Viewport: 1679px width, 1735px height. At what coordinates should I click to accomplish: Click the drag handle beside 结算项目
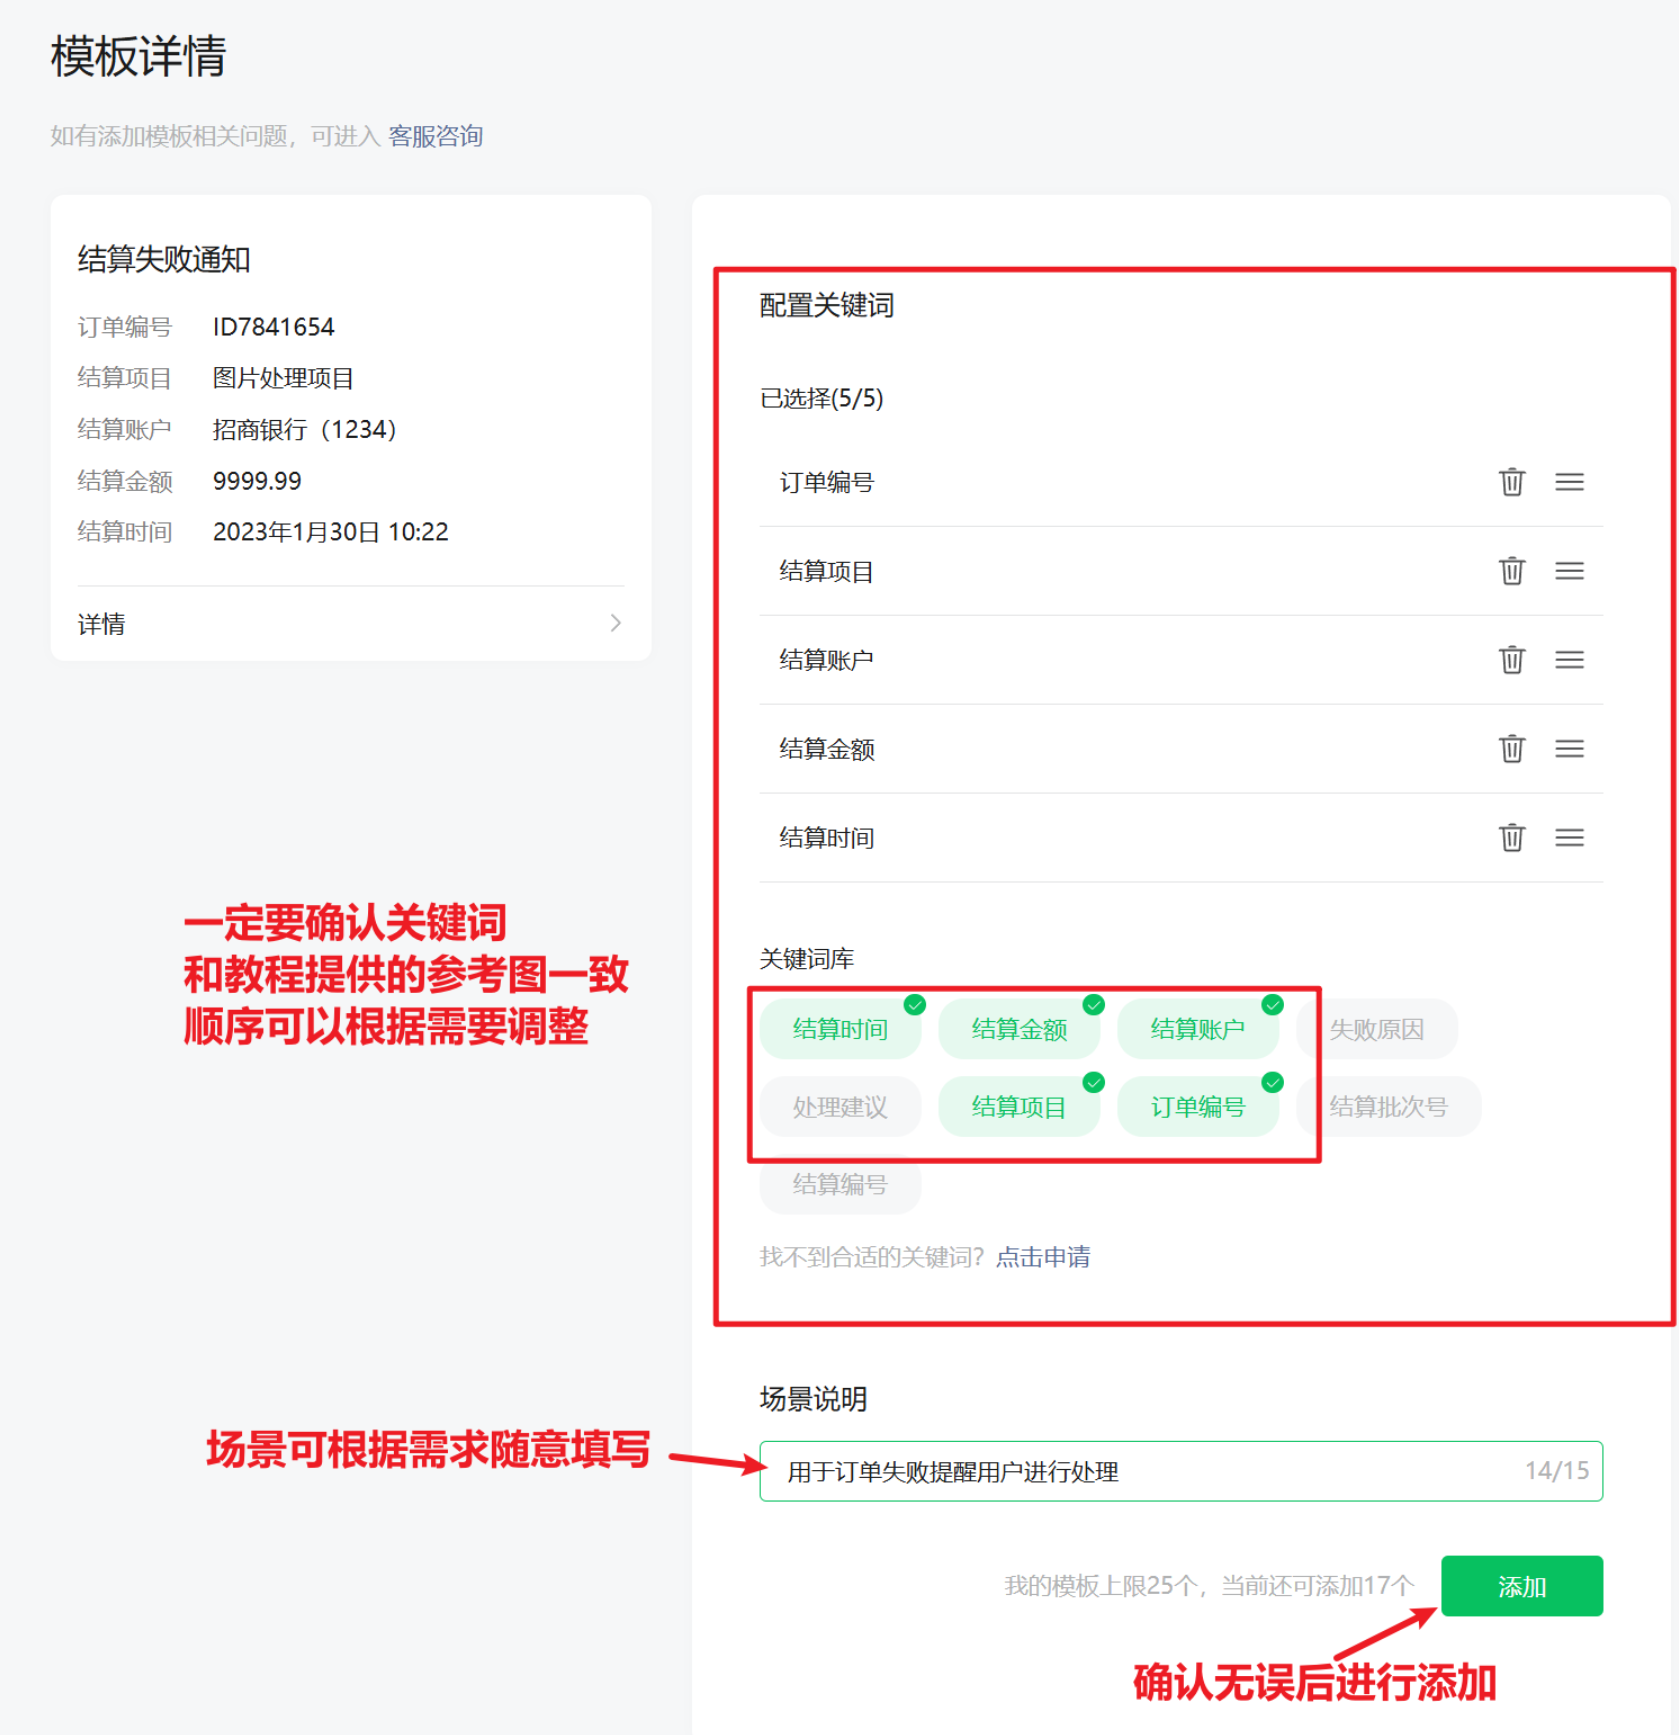(1568, 571)
